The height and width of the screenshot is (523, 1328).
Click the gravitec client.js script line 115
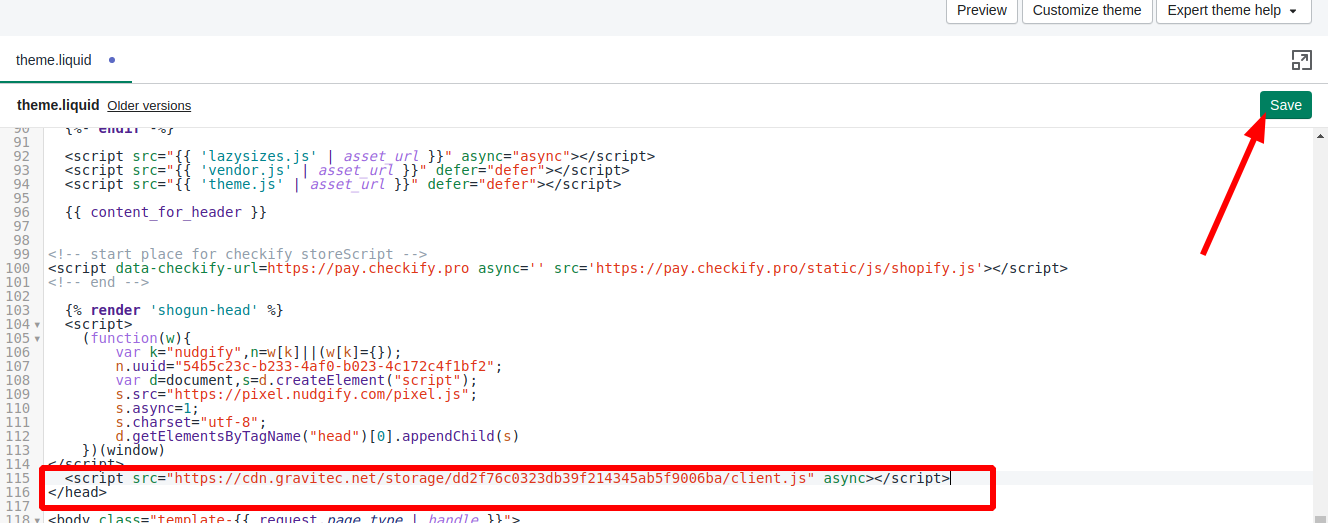pyautogui.click(x=508, y=478)
